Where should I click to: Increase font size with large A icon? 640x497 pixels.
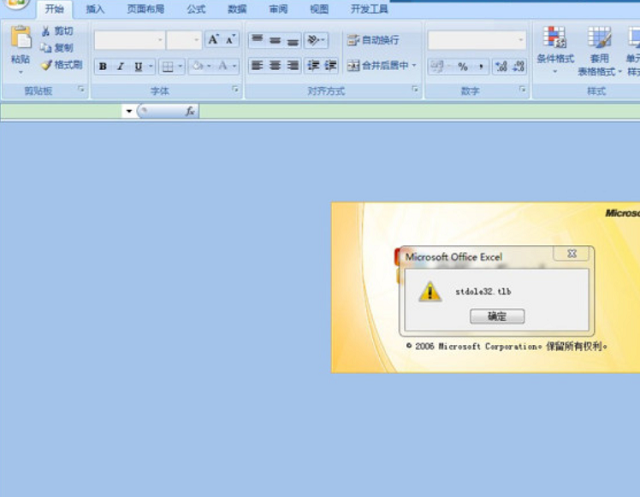click(x=213, y=40)
